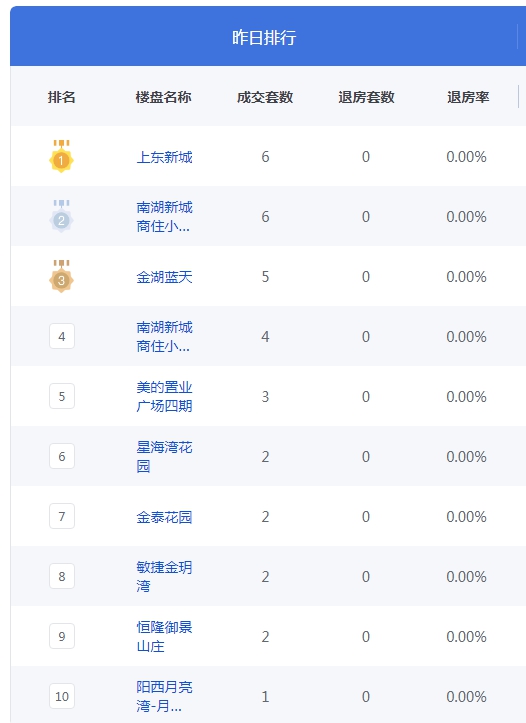Open the rank 2 南湖新城商住小 link

(164, 217)
